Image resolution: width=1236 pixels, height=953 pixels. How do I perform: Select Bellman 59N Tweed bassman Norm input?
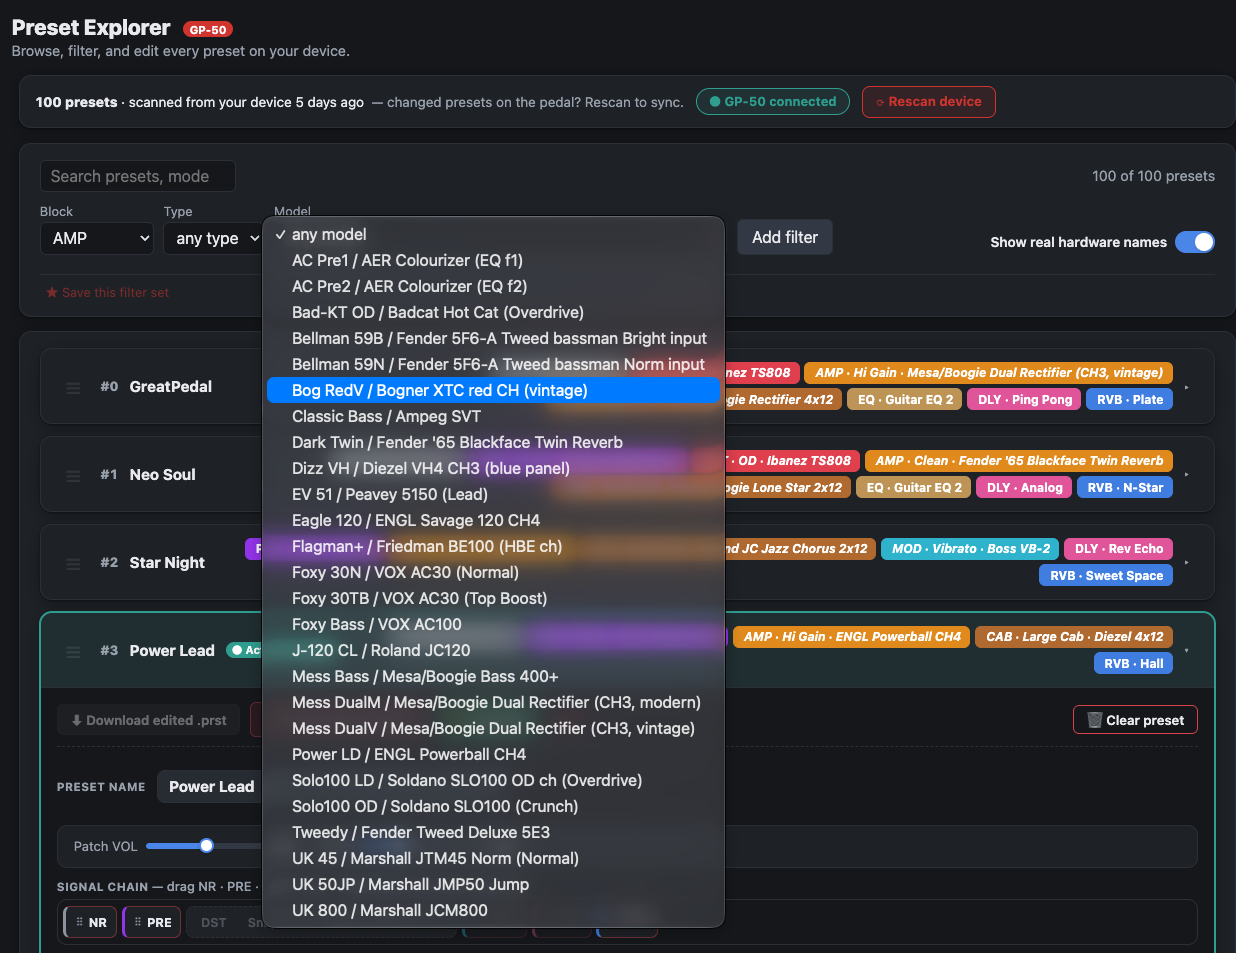tap(493, 364)
